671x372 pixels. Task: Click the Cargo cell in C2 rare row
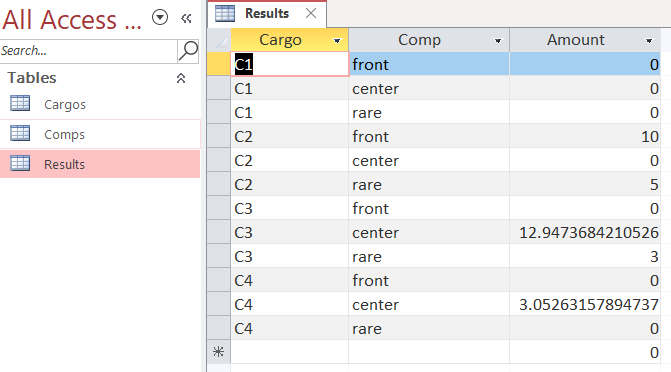tap(290, 185)
